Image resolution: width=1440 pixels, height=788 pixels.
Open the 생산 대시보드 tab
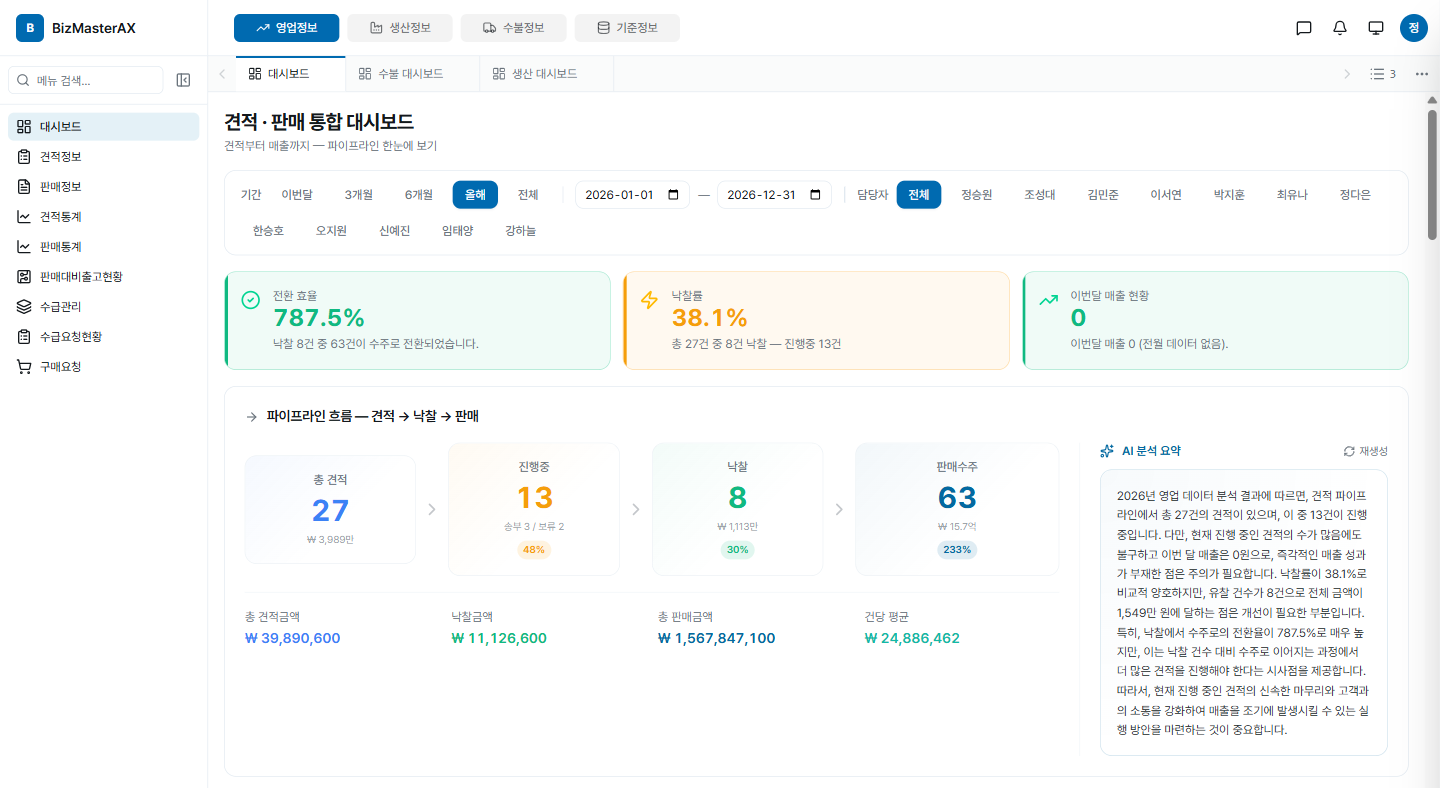pos(546,74)
